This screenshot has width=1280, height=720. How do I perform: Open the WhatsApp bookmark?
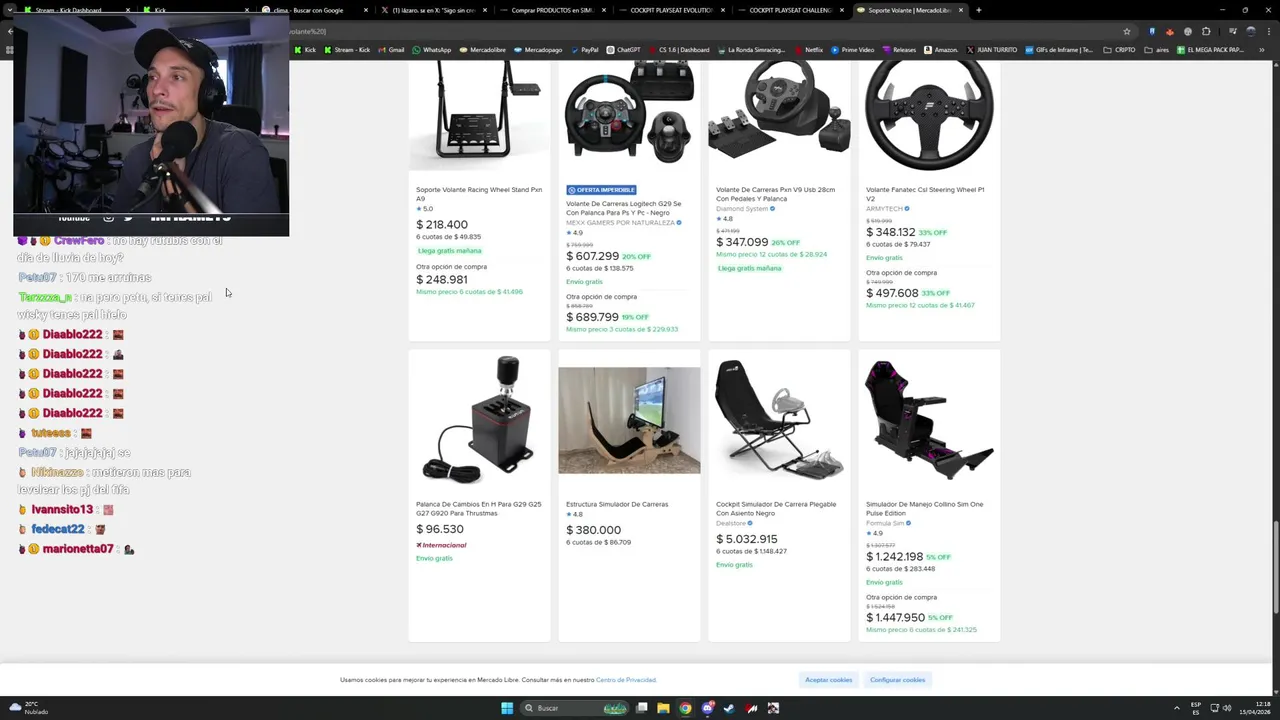[x=431, y=50]
